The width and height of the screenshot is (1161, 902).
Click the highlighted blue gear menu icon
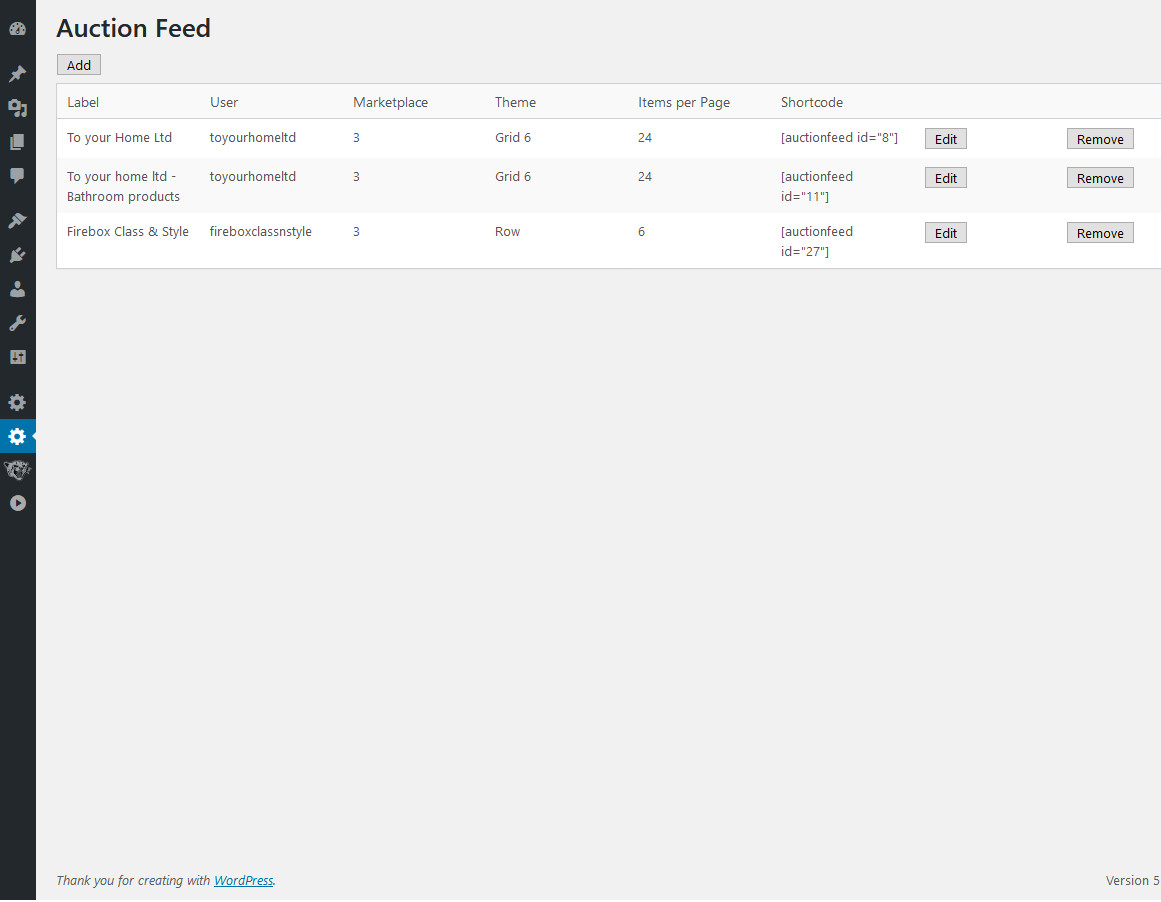(17, 436)
